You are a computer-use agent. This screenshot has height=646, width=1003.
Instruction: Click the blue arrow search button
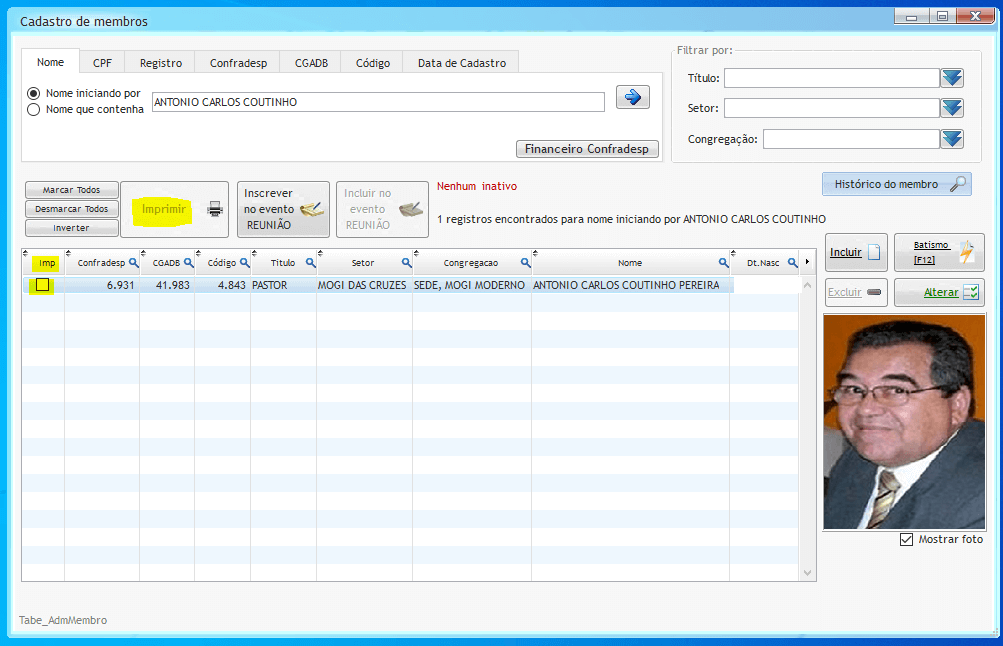click(632, 97)
